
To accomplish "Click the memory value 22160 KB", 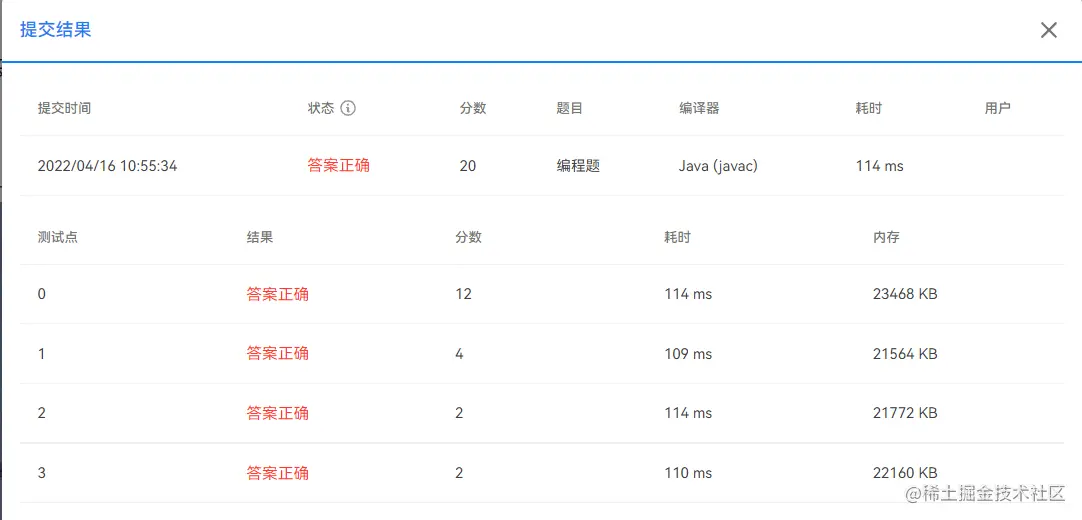I will coord(905,473).
